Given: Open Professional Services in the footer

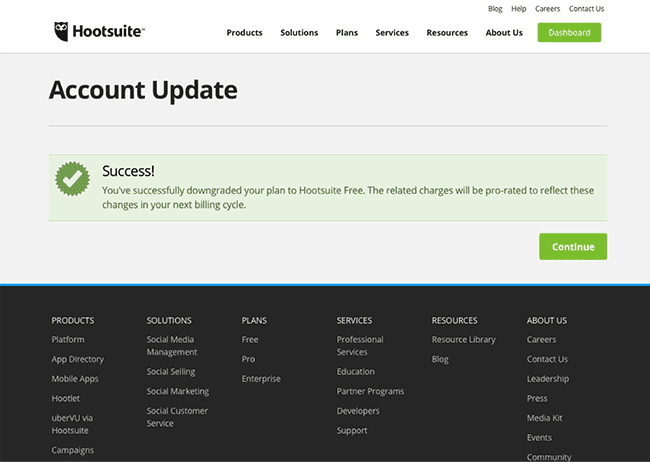Looking at the screenshot, I should (x=360, y=345).
